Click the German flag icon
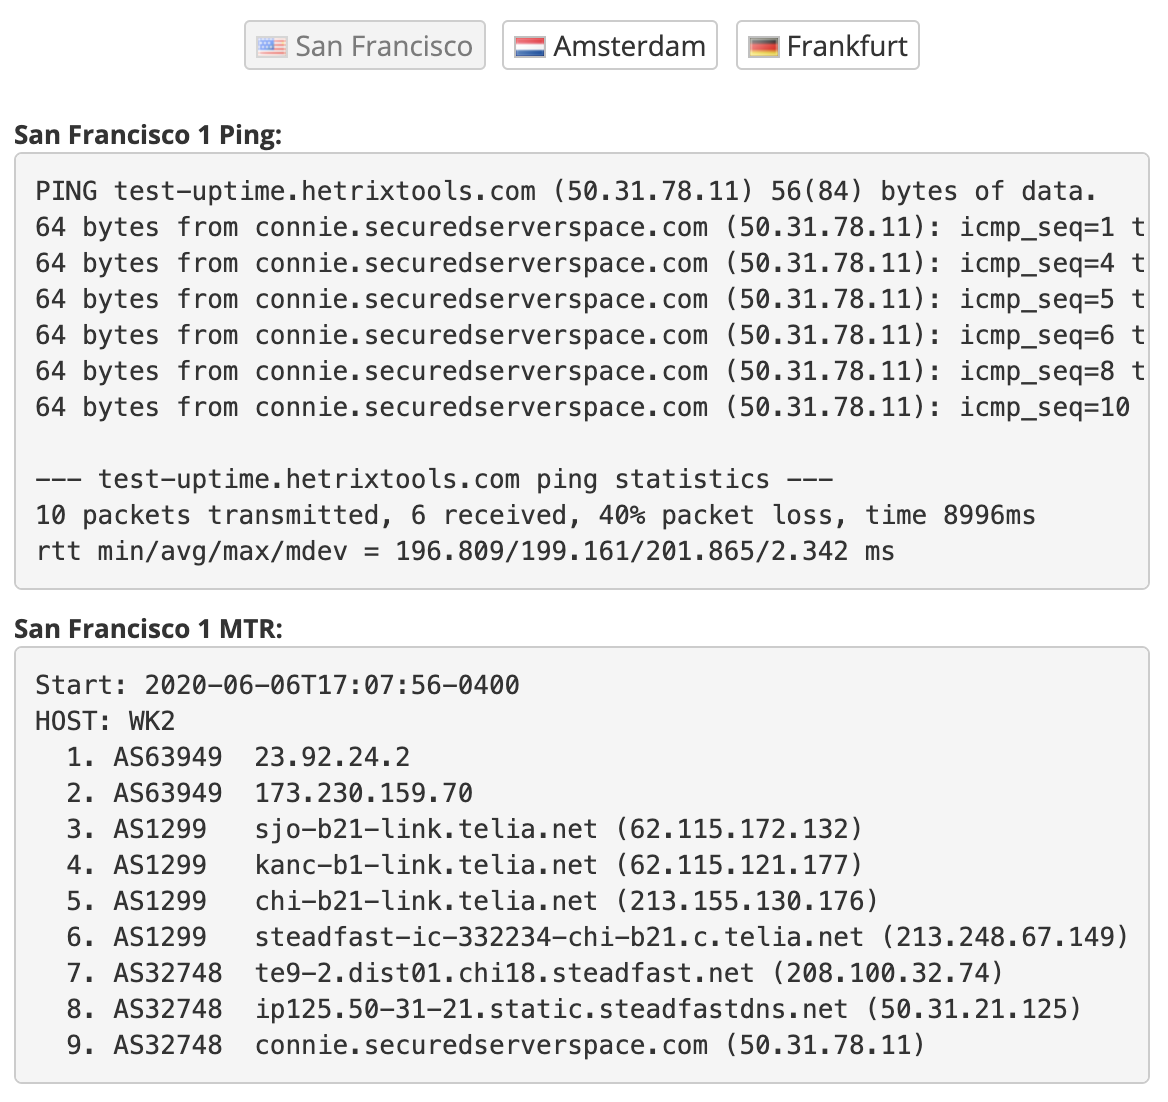The width and height of the screenshot is (1168, 1102). 763,46
